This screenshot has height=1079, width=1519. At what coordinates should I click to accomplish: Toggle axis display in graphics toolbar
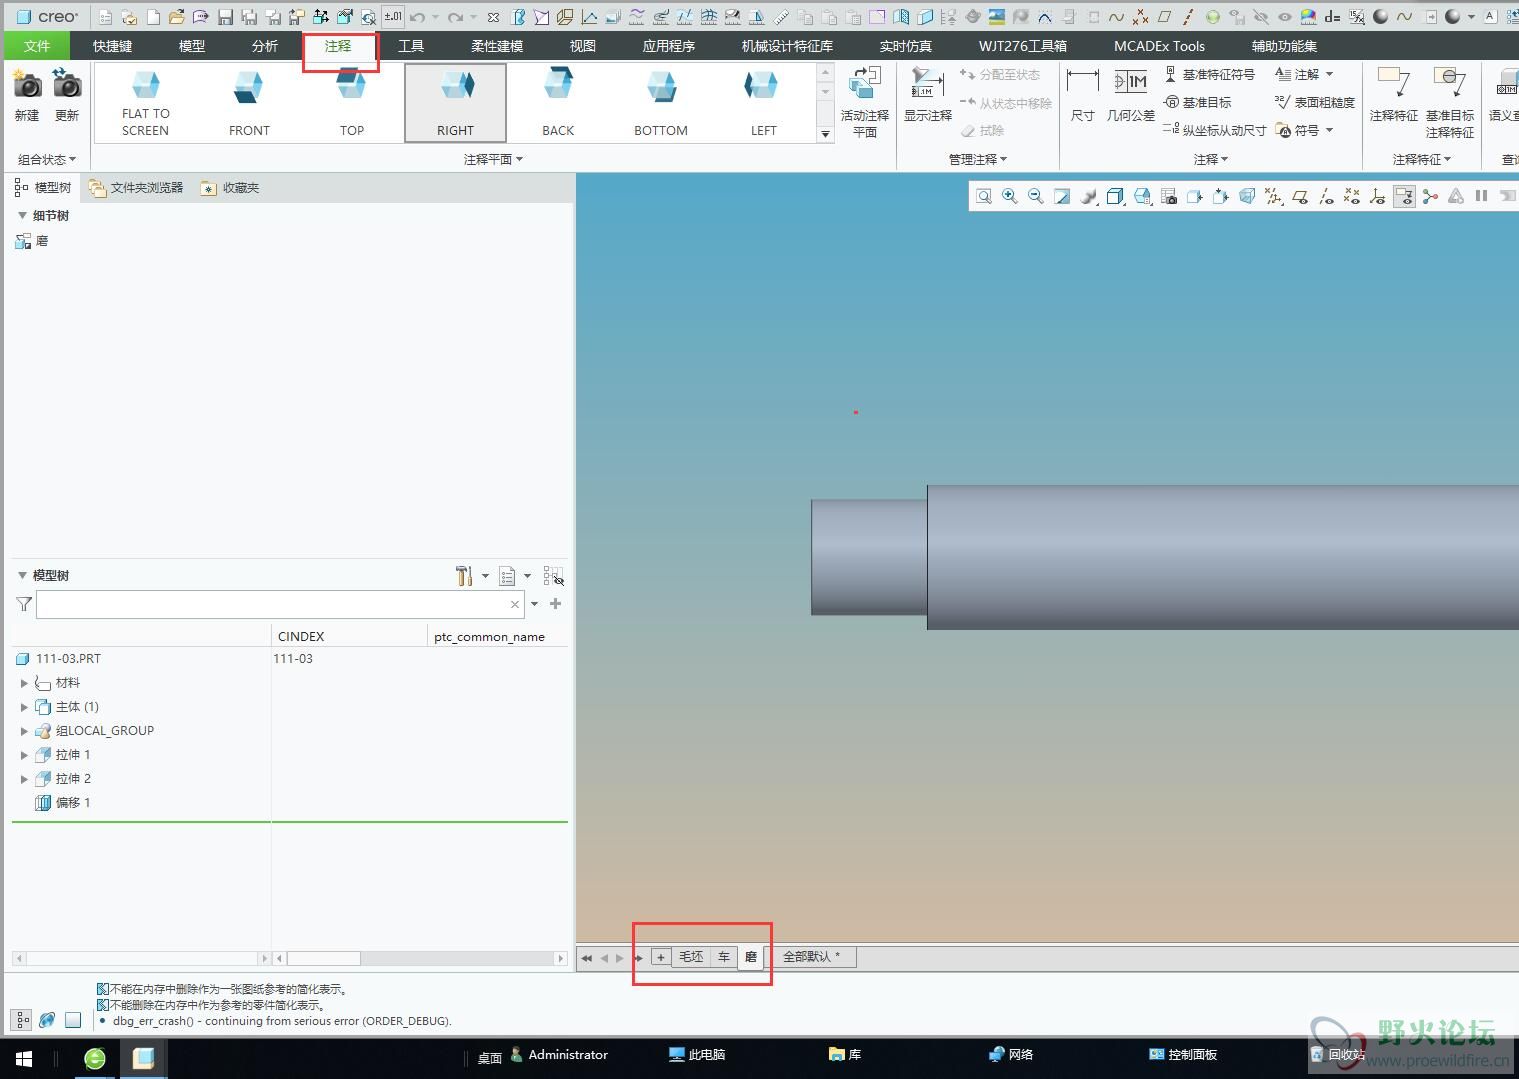point(1326,196)
